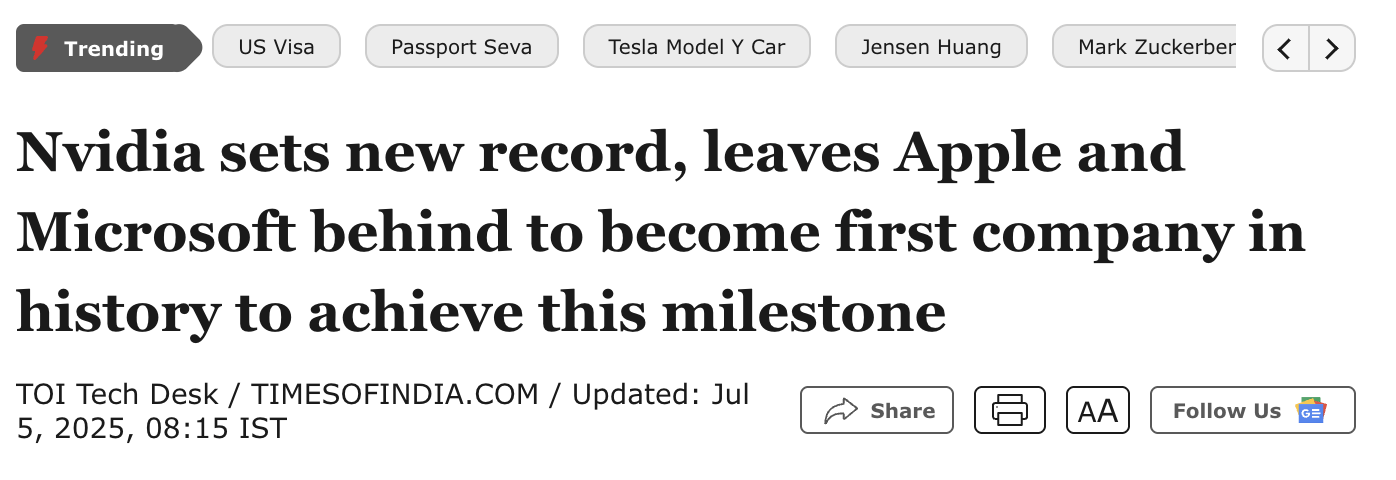Select the Passport Seva trending chip
1396x480 pixels.
tap(461, 47)
